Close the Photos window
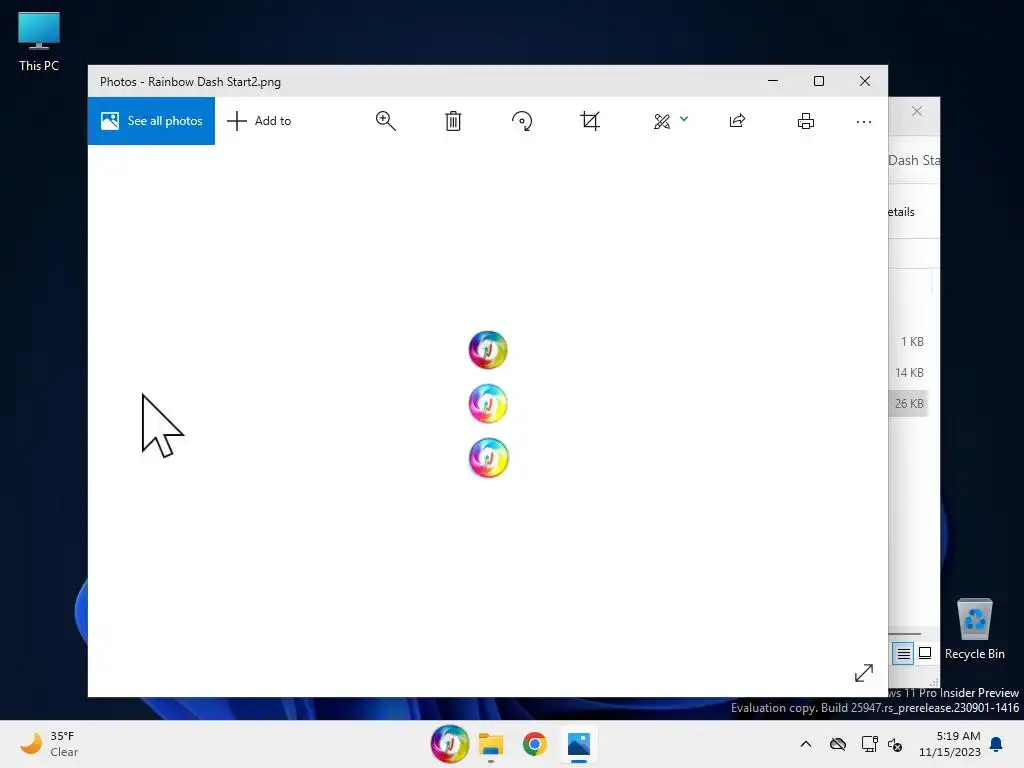Viewport: 1024px width, 768px height. pyautogui.click(x=865, y=81)
